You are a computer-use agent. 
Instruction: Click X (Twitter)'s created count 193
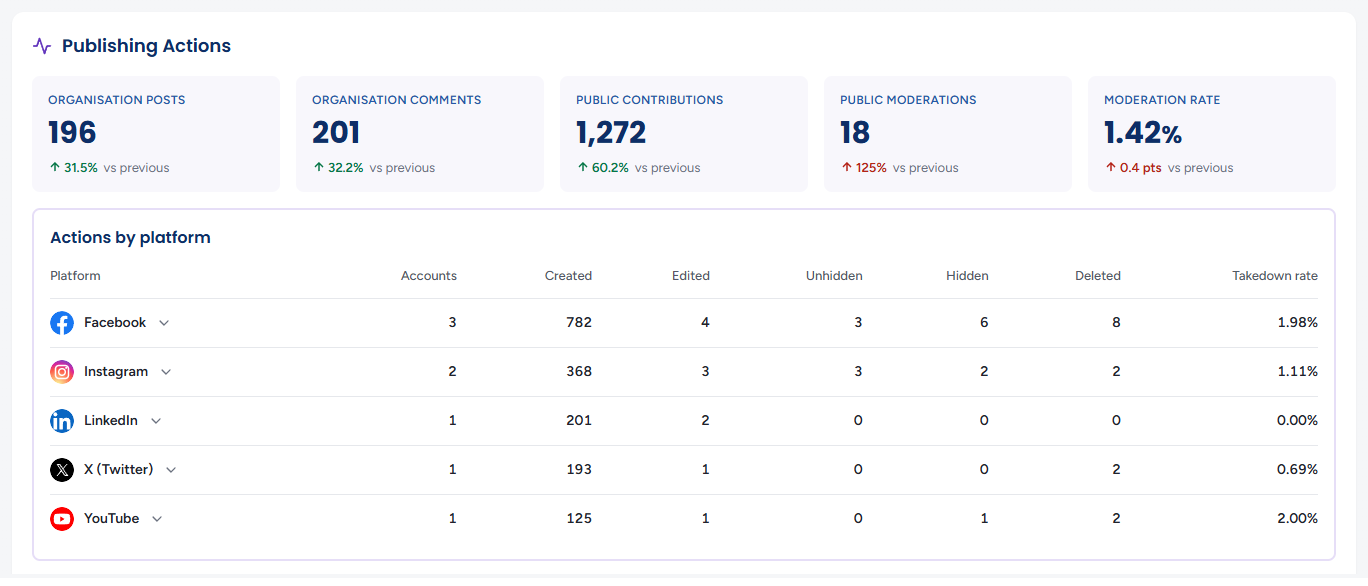(579, 470)
